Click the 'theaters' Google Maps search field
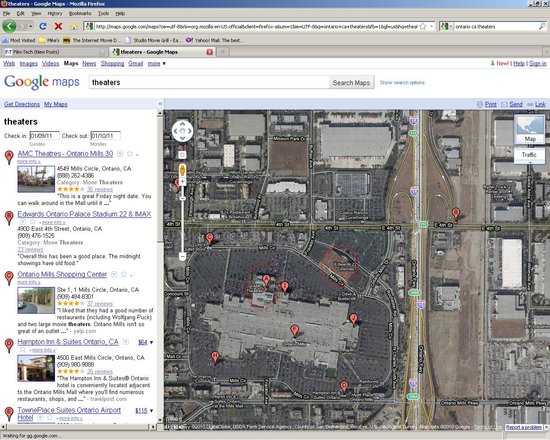This screenshot has height=440, width=550. (209, 82)
